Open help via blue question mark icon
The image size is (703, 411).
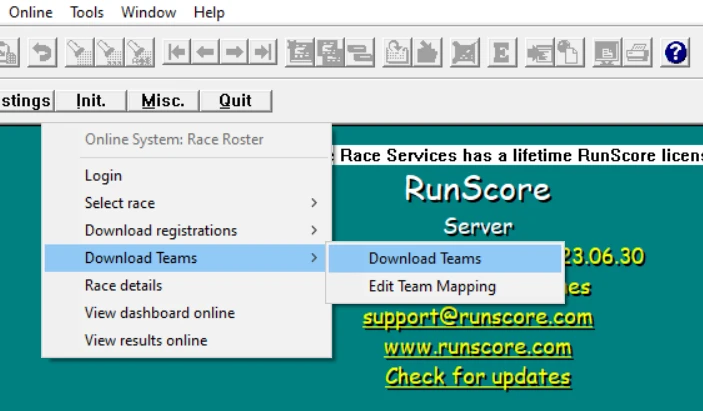click(x=675, y=53)
